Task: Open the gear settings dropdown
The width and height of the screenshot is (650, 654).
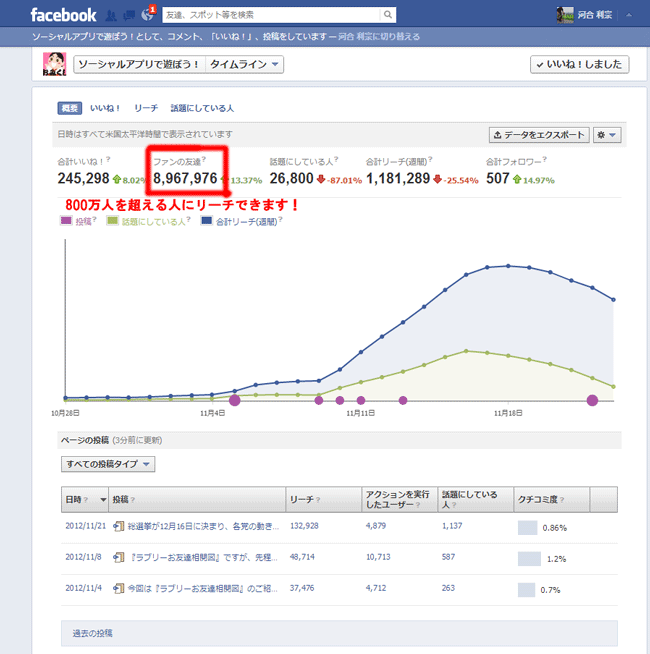Action: point(607,135)
